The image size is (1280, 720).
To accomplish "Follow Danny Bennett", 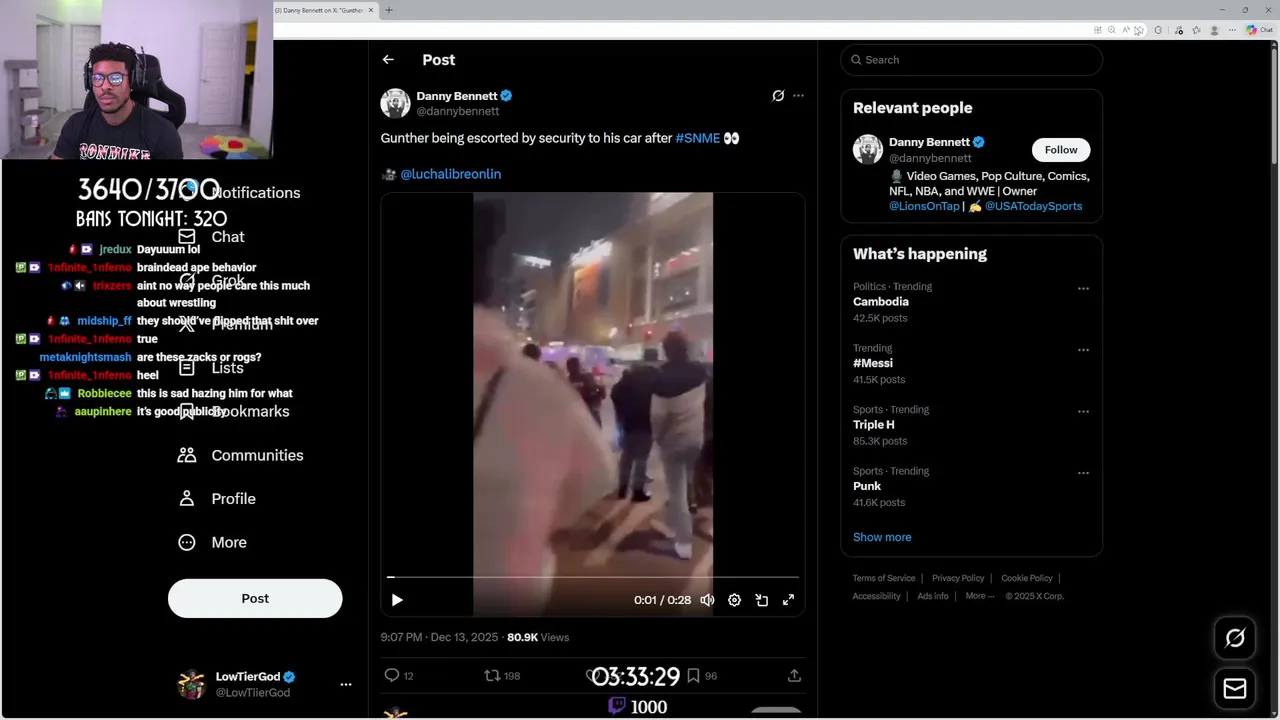I will click(x=1061, y=150).
